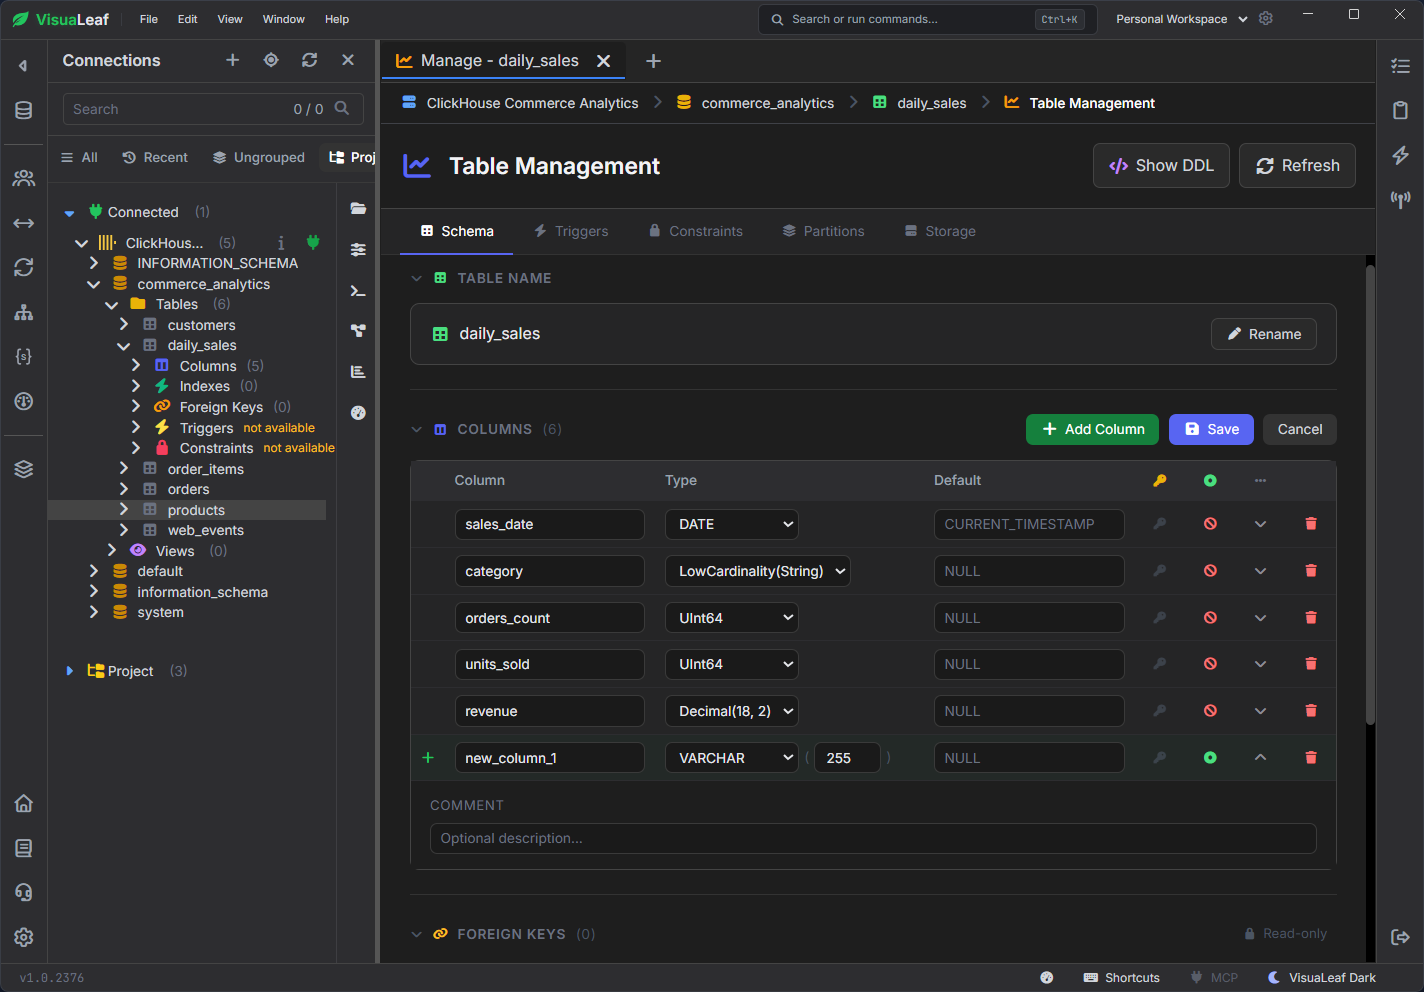Click the broadcast antenna icon in right rail
The width and height of the screenshot is (1424, 992).
coord(1400,200)
